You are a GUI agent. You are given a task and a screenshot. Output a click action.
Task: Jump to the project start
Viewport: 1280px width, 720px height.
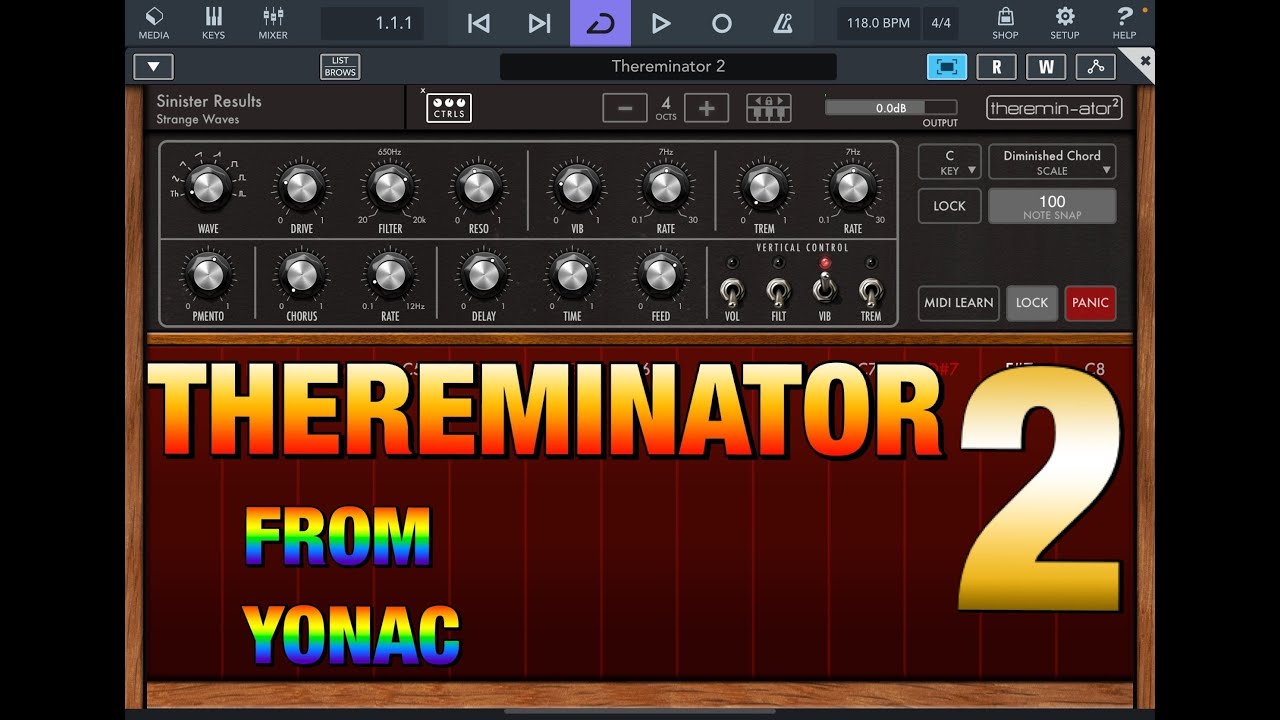pos(479,23)
